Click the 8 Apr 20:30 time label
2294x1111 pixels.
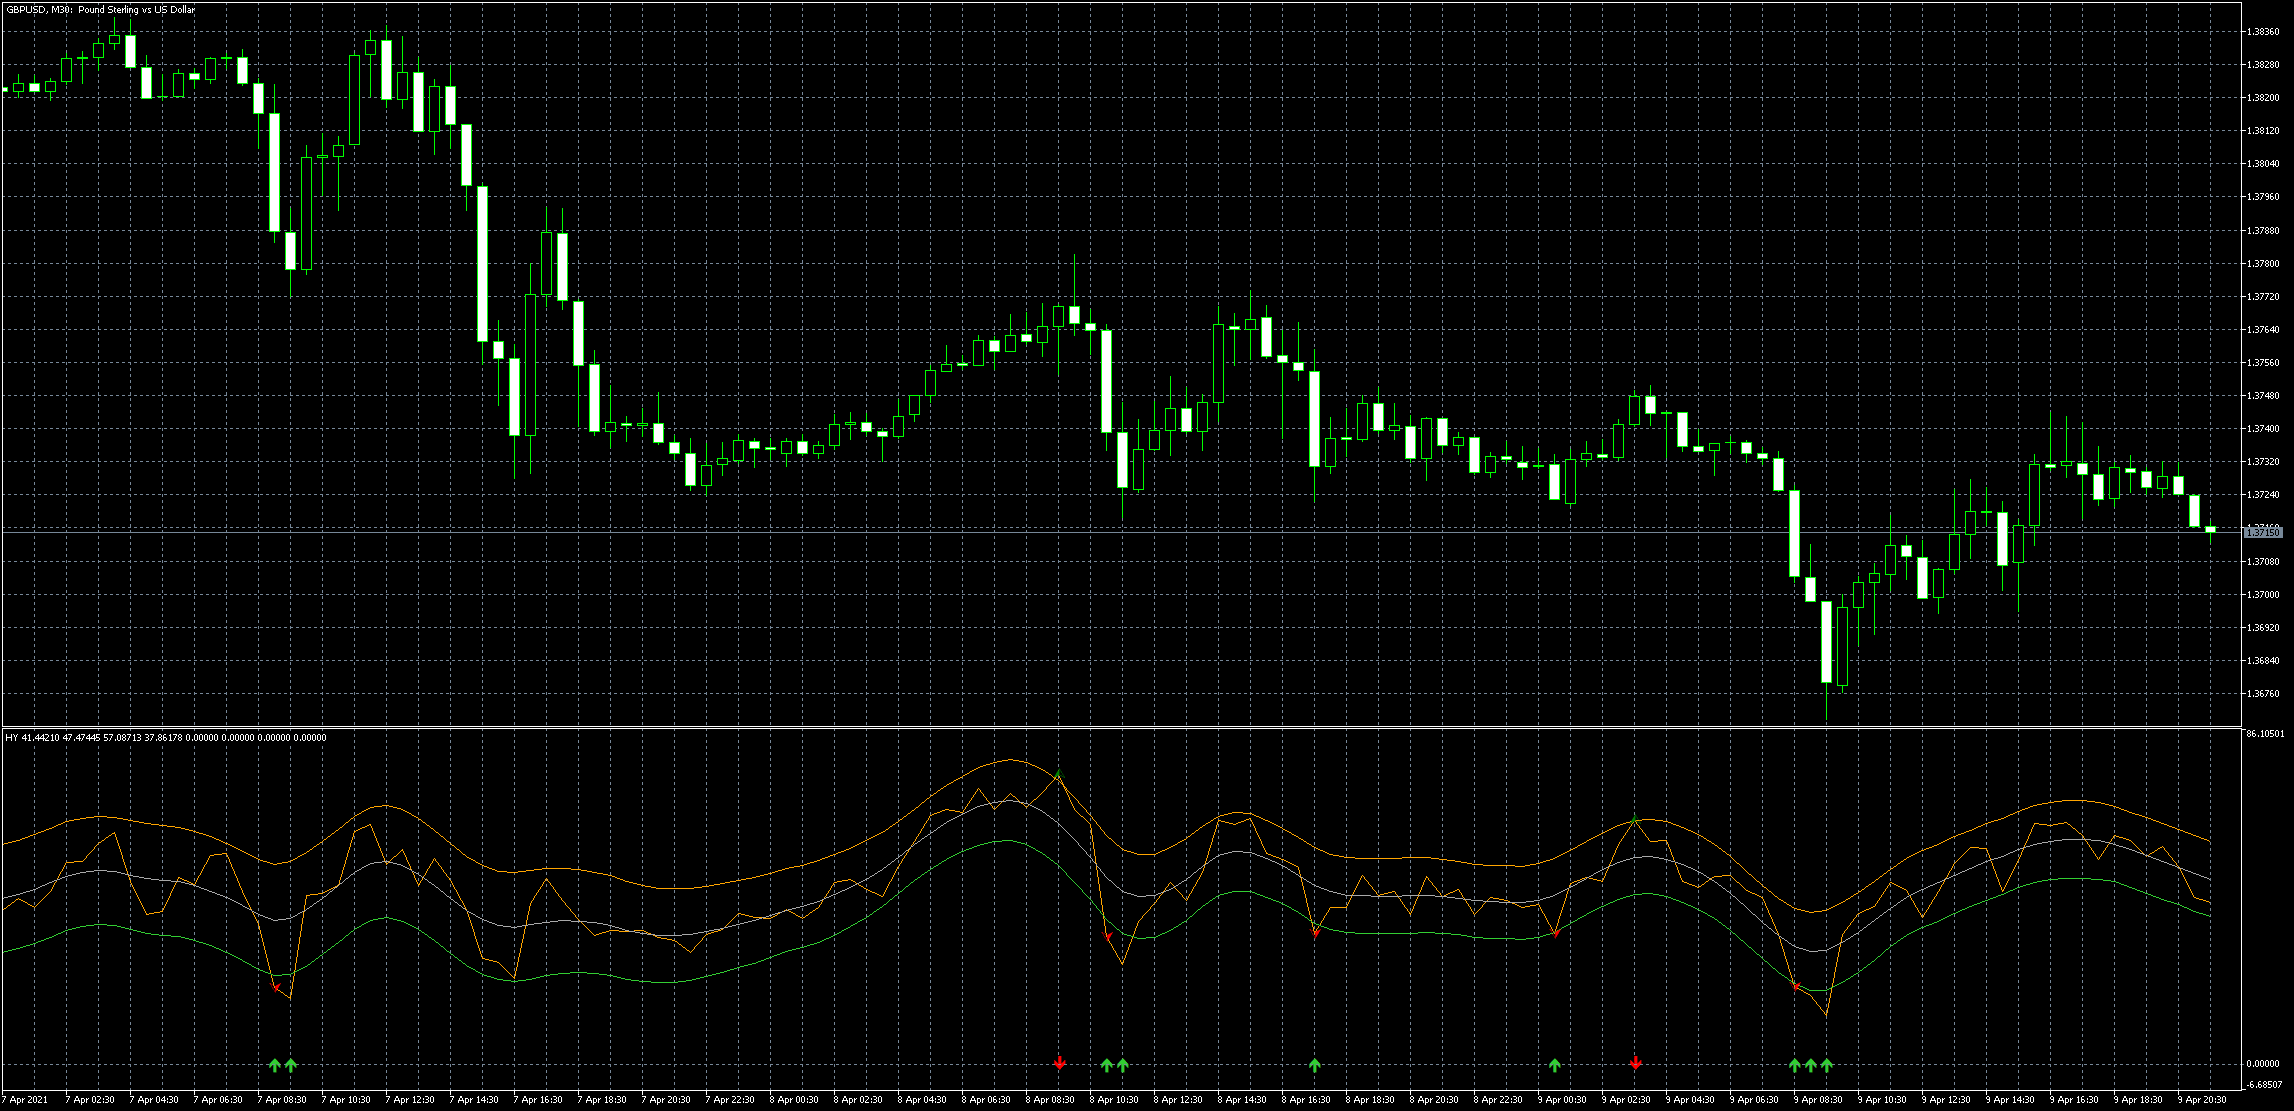click(1434, 1100)
